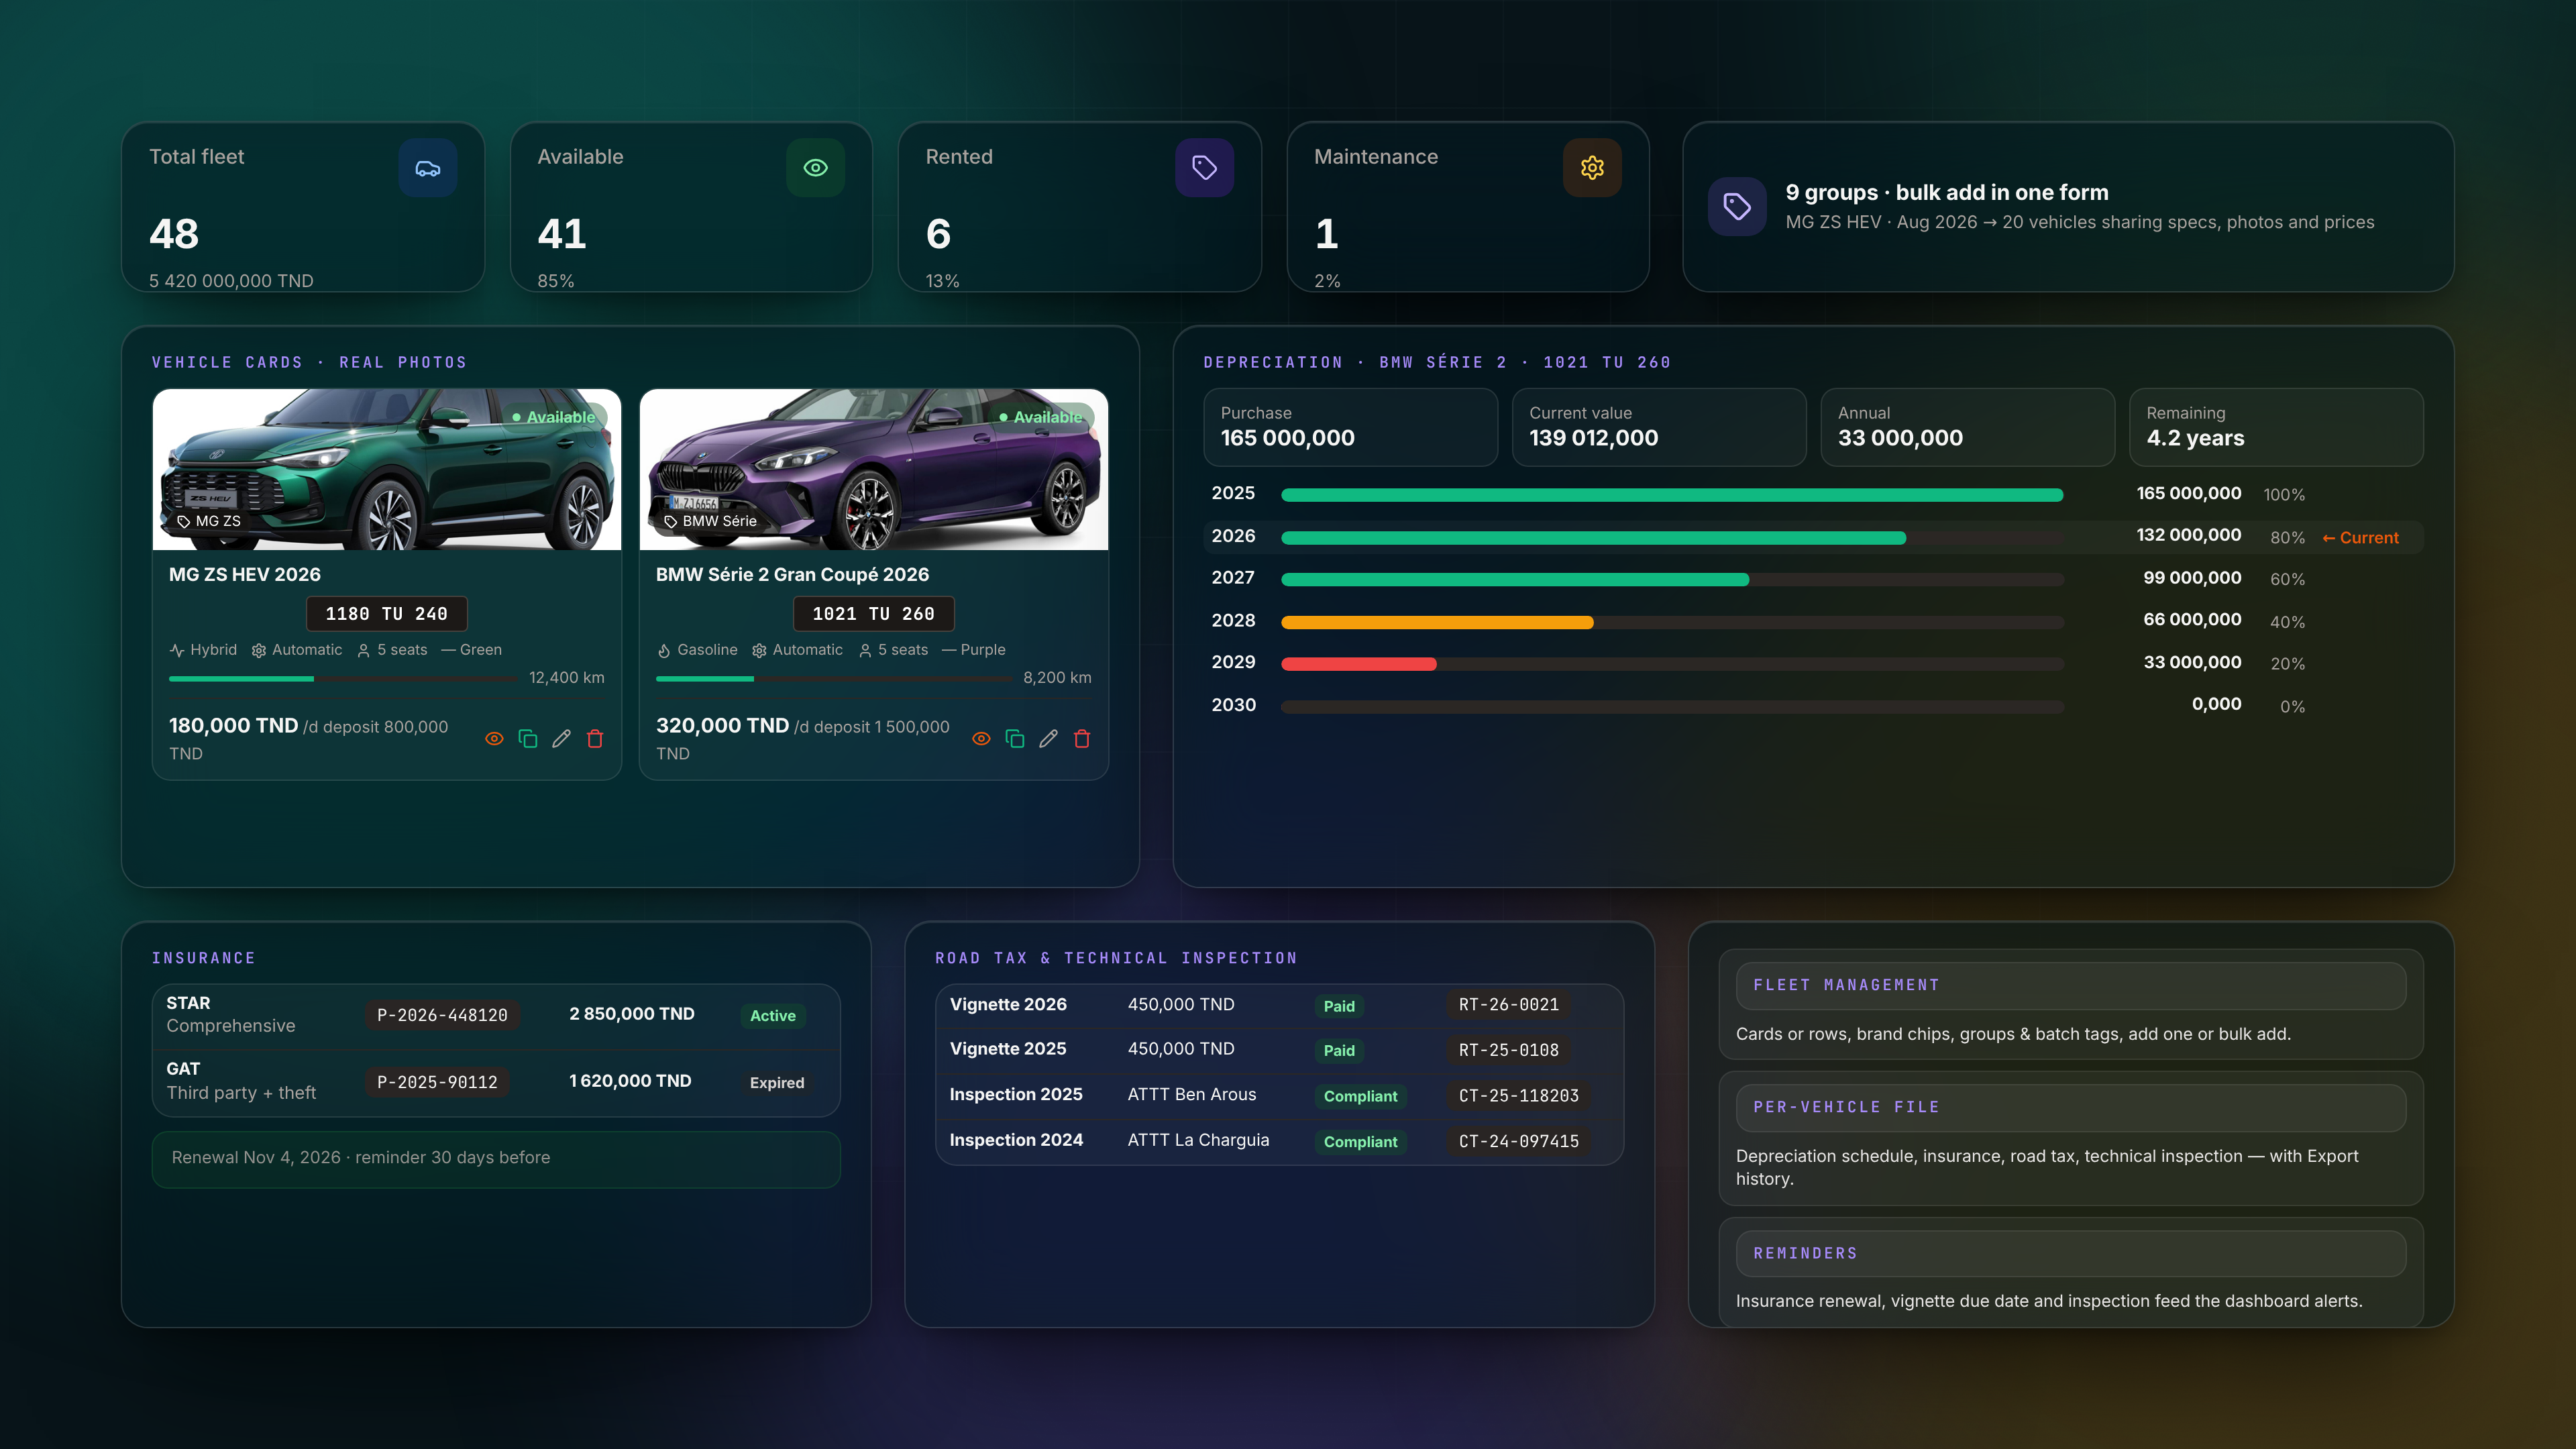Duplicate the MG ZS HEV 2026 vehicle

pos(528,739)
